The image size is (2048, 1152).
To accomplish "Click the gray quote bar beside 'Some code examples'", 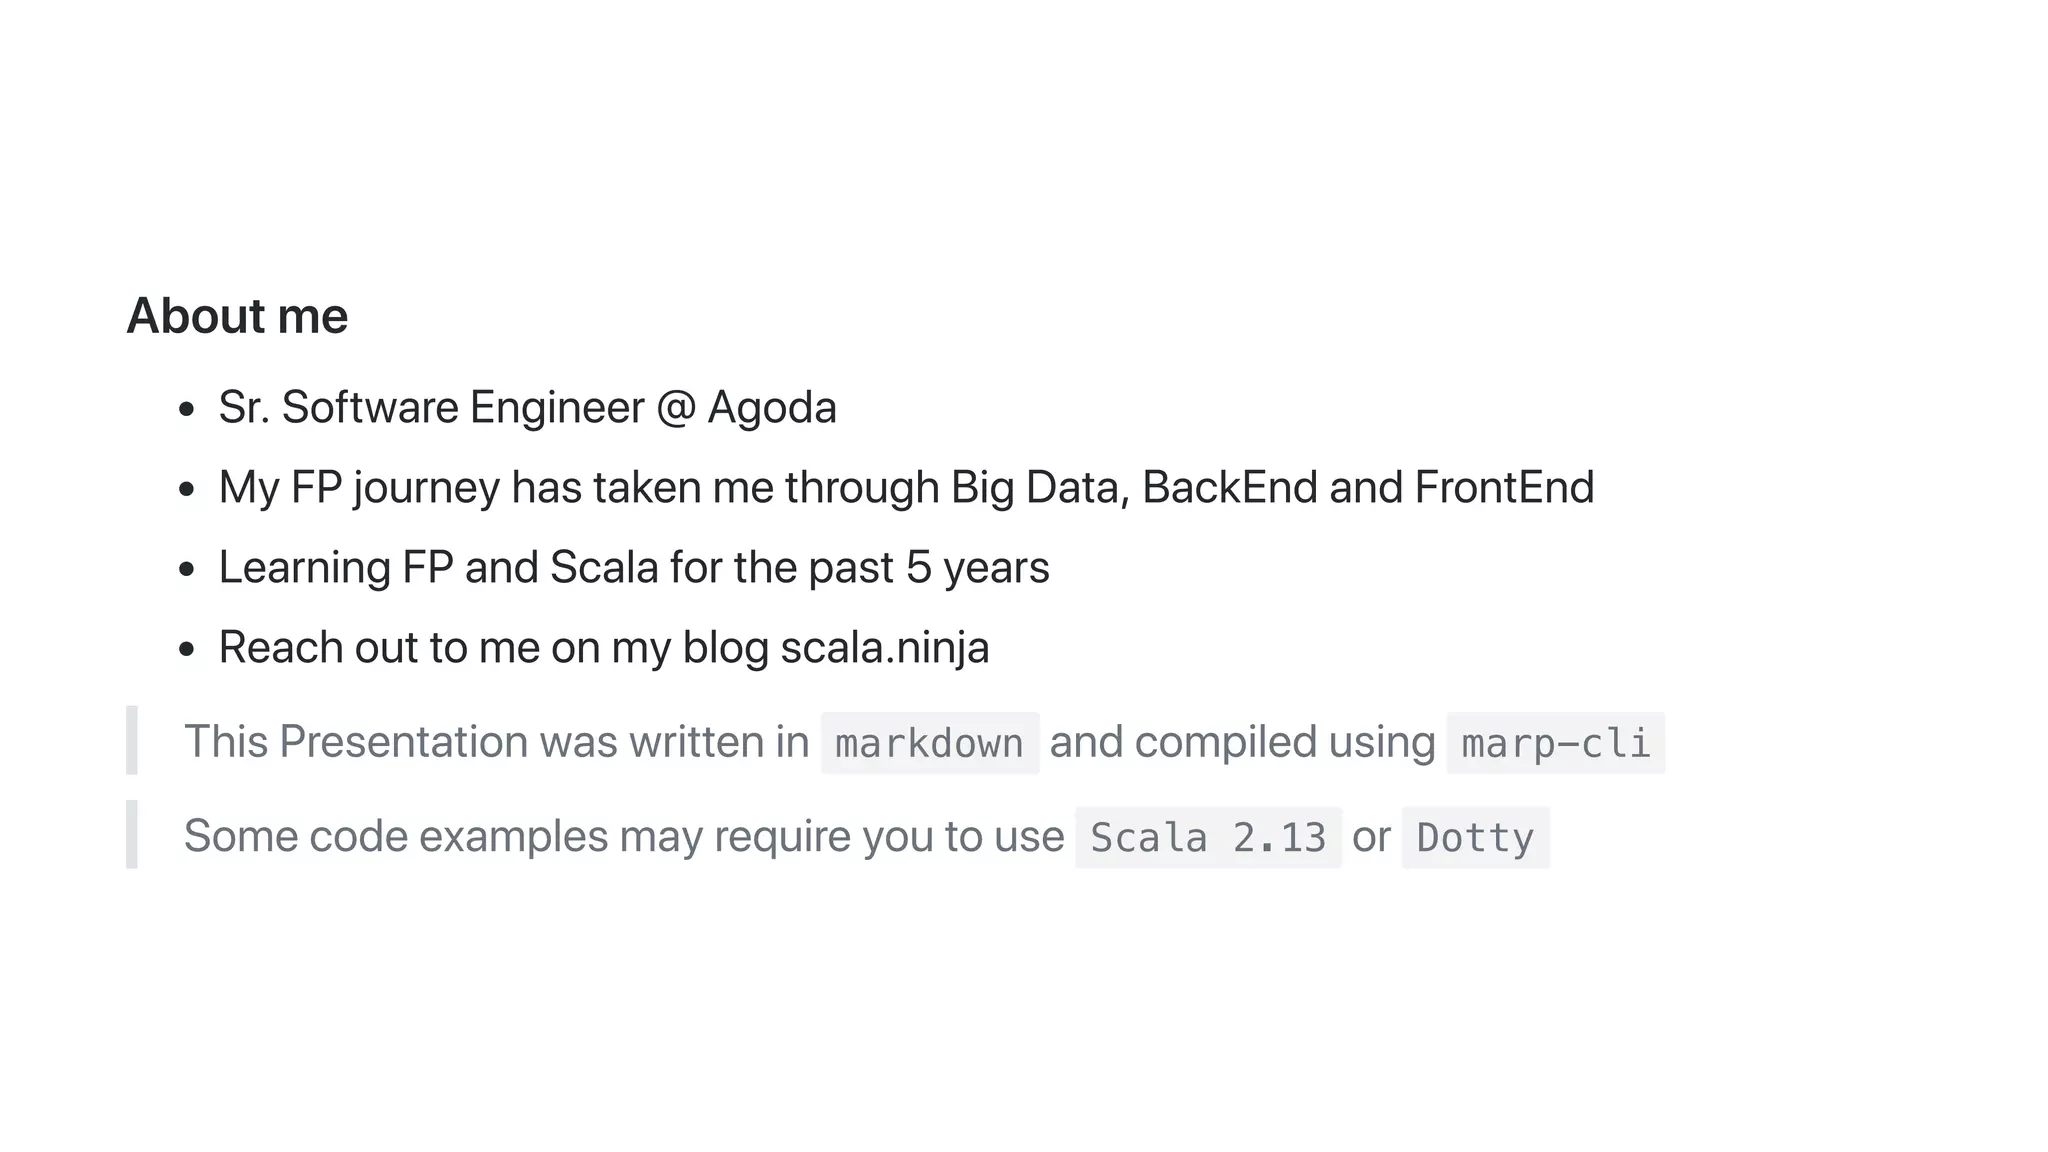I will point(132,834).
